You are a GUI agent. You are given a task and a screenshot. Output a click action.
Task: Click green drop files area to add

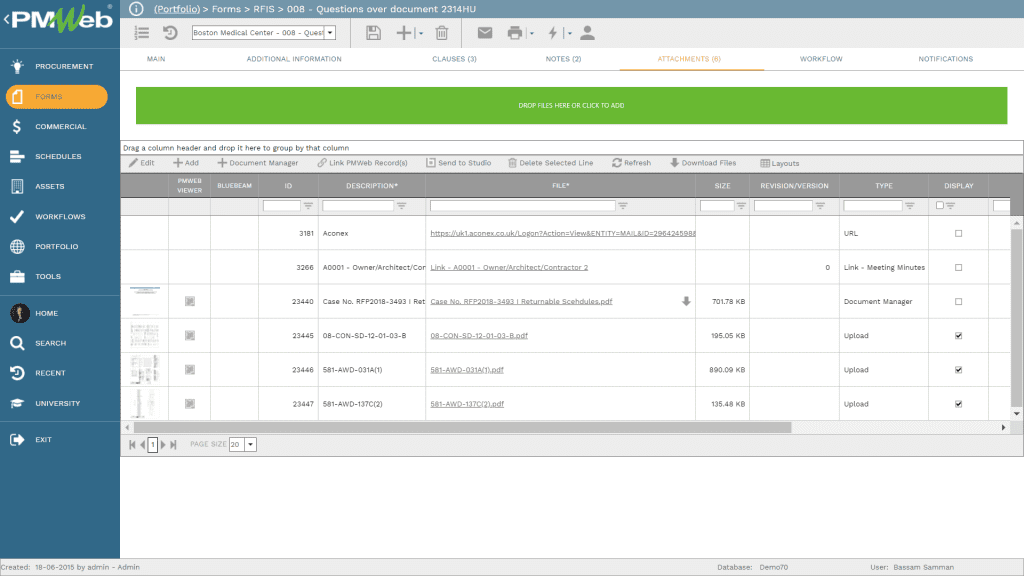(571, 105)
